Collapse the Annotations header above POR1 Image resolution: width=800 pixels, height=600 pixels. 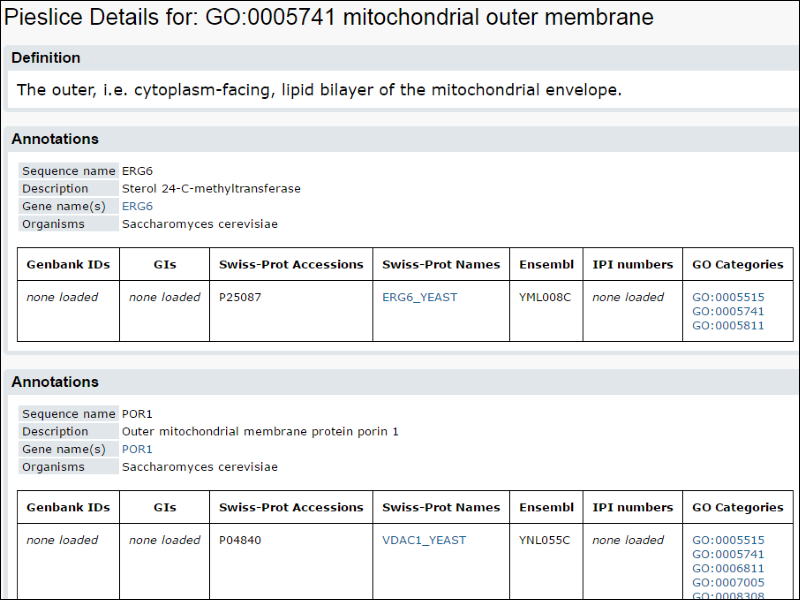coord(55,382)
